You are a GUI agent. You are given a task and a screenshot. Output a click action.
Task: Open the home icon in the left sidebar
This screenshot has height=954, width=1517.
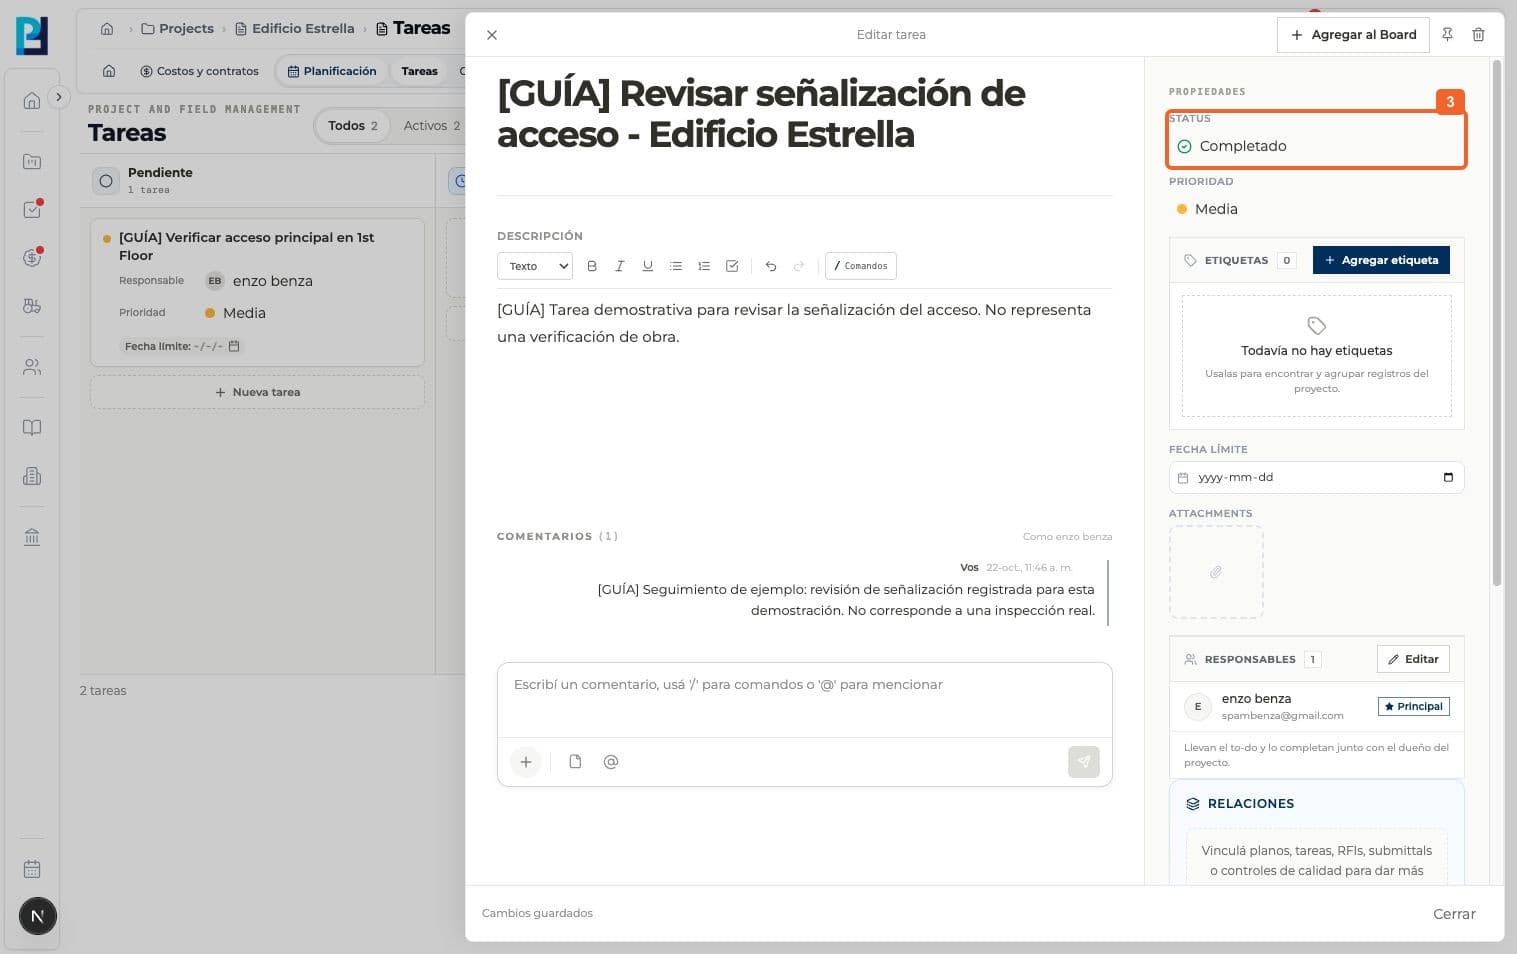(32, 100)
